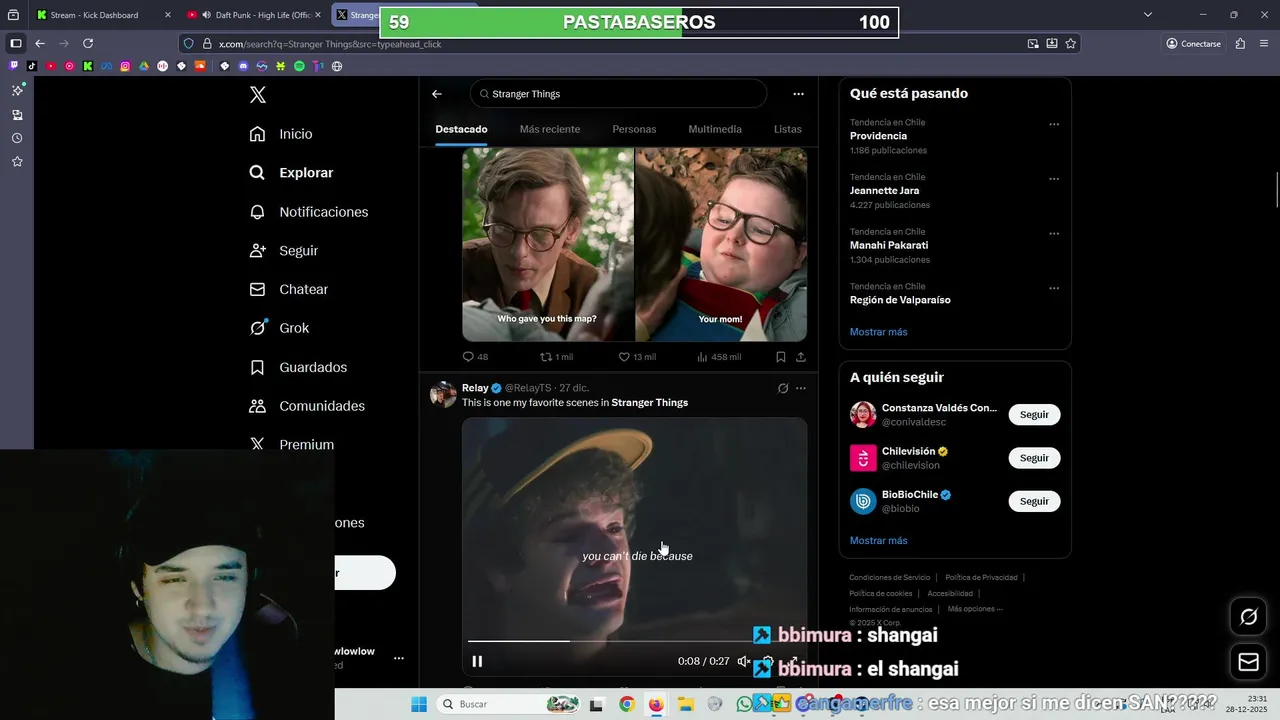Like the post with 13 mil likes
This screenshot has width=1280, height=720.
[636, 357]
